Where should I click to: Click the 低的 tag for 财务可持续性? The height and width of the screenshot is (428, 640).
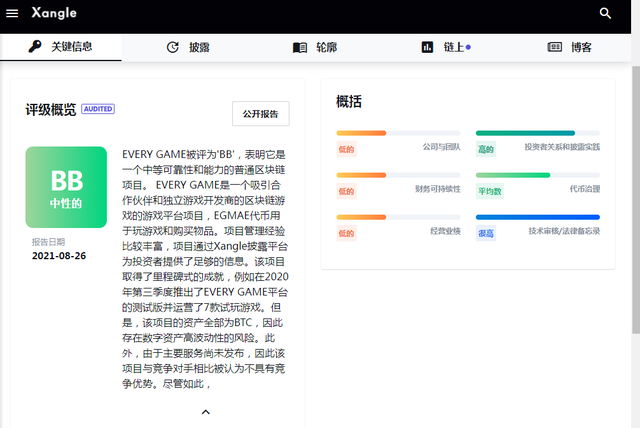tap(347, 191)
